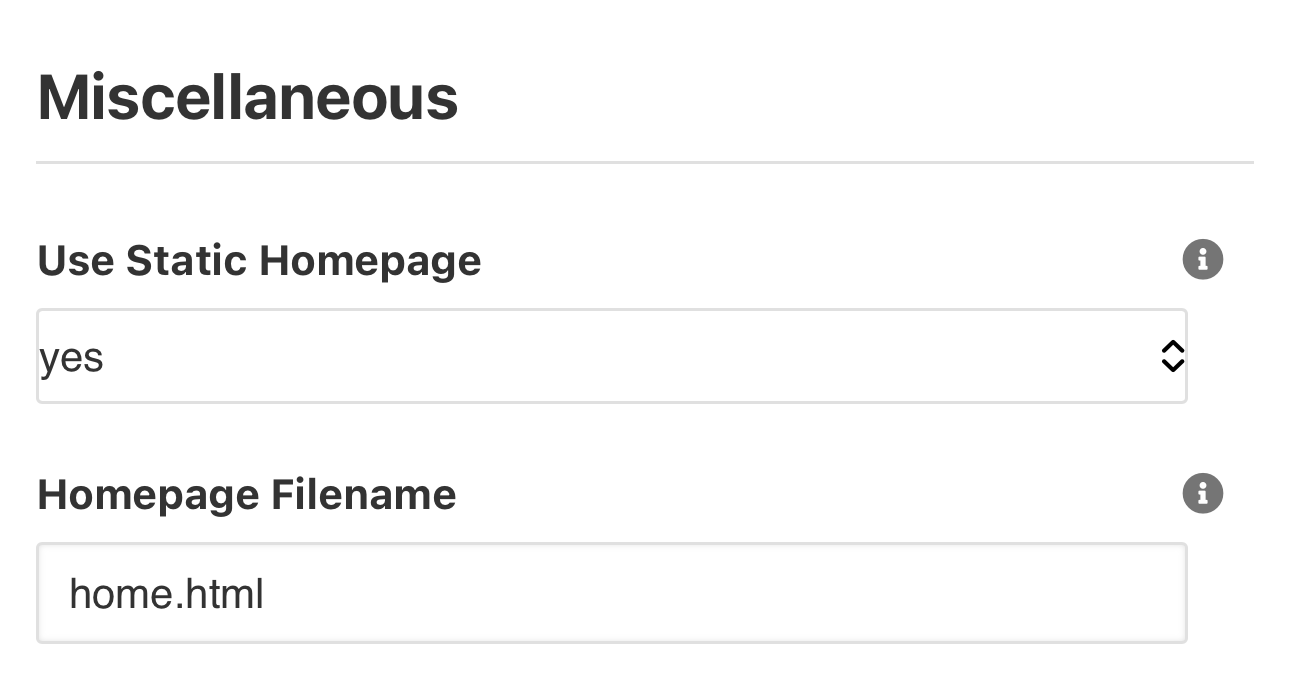The height and width of the screenshot is (683, 1290).
Task: Click on the 'home.html' text in the field
Action: pyautogui.click(x=166, y=594)
